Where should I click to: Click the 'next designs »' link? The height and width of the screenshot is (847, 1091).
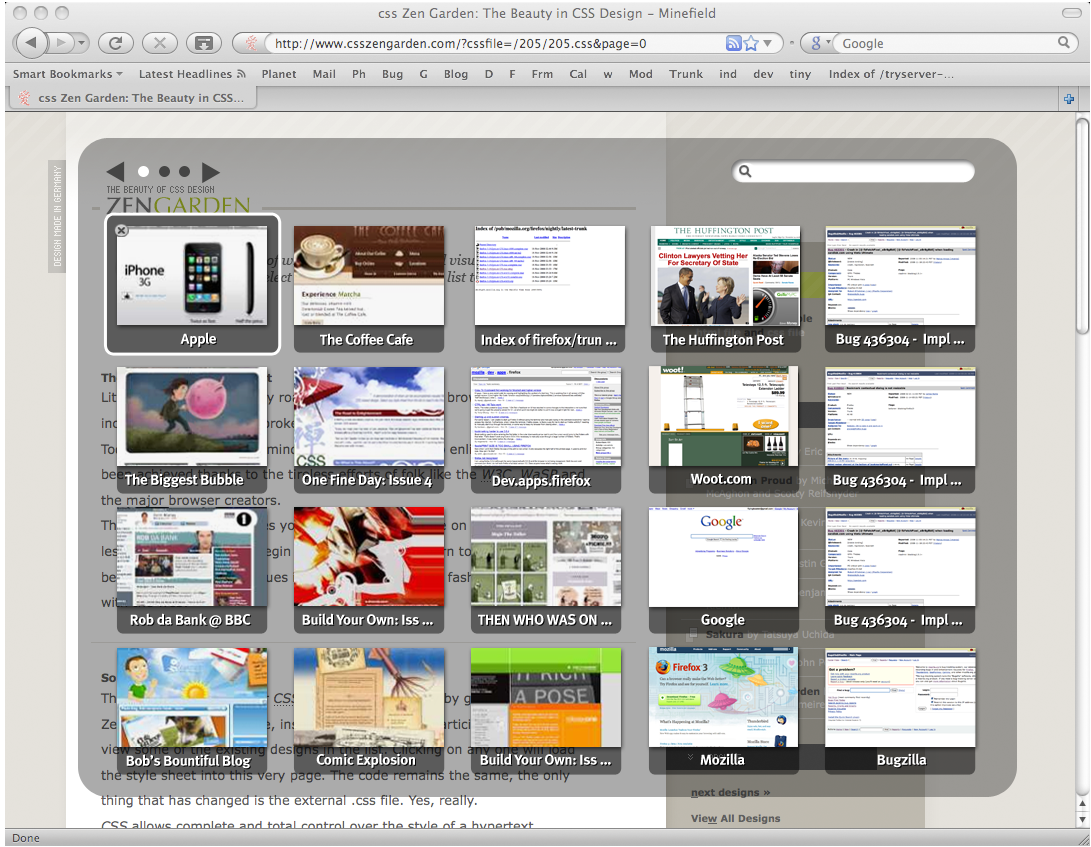click(x=731, y=792)
